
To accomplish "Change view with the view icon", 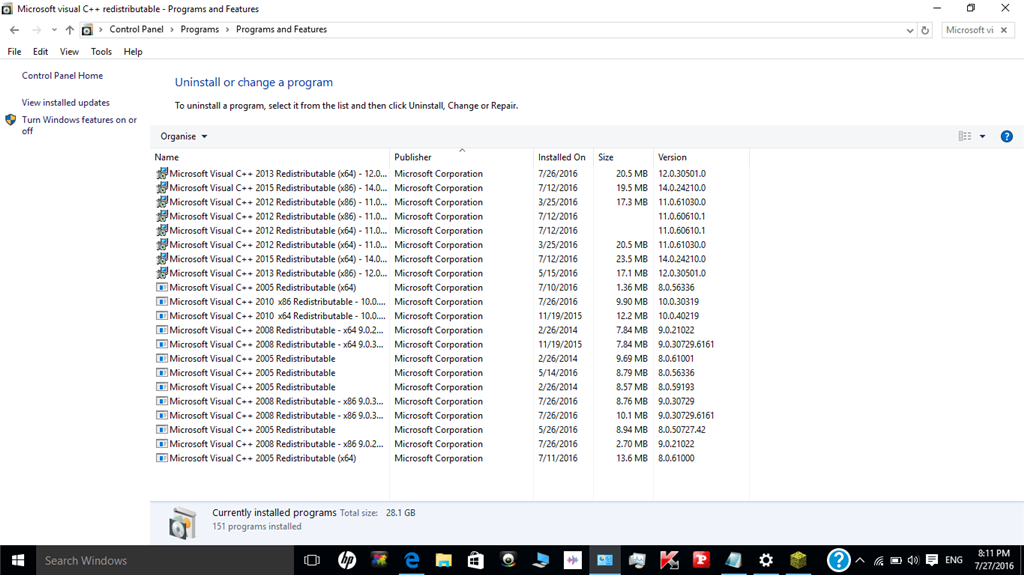I will [965, 136].
